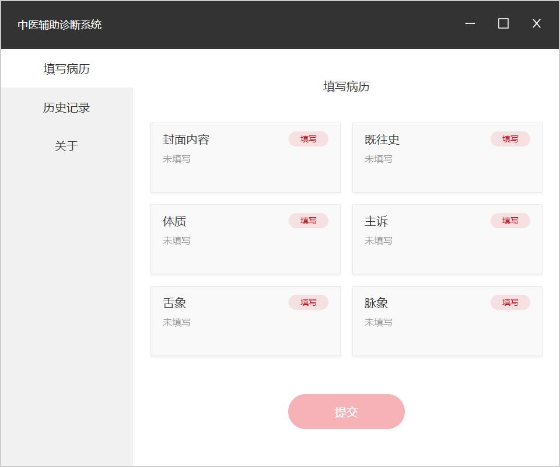Click 填写 button on 主诉 card
Viewport: 560px width, 467px height.
pyautogui.click(x=510, y=221)
